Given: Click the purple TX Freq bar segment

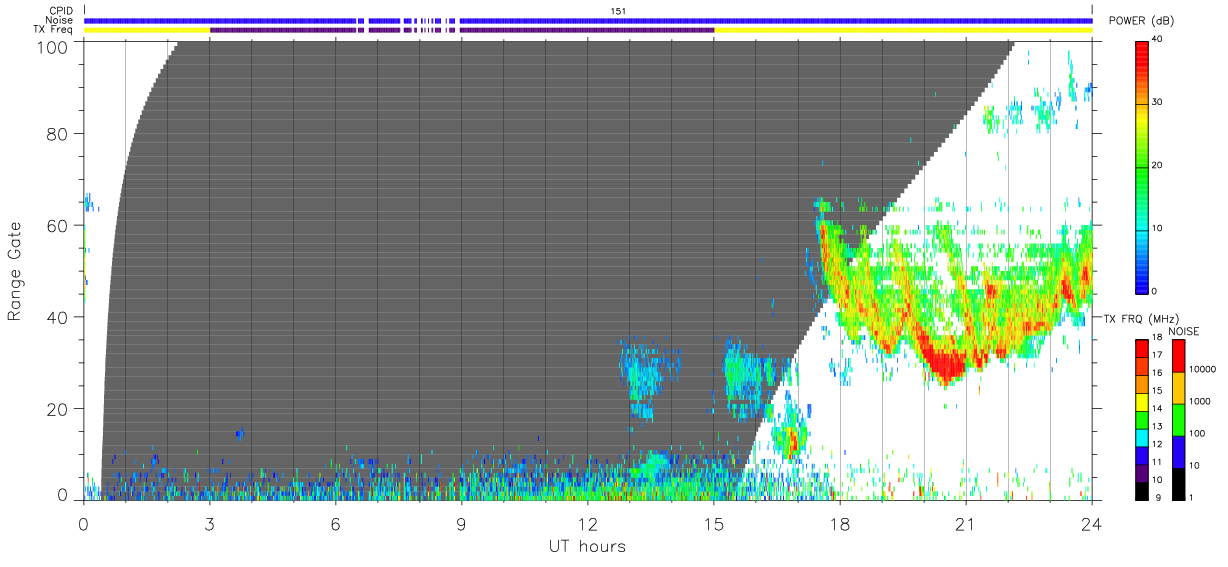Looking at the screenshot, I should pyautogui.click(x=462, y=30).
